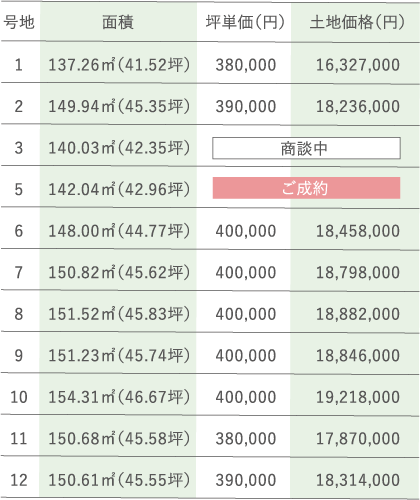
Task: Click area 150.82㎡(45.62坪) cell
Action: (119, 272)
